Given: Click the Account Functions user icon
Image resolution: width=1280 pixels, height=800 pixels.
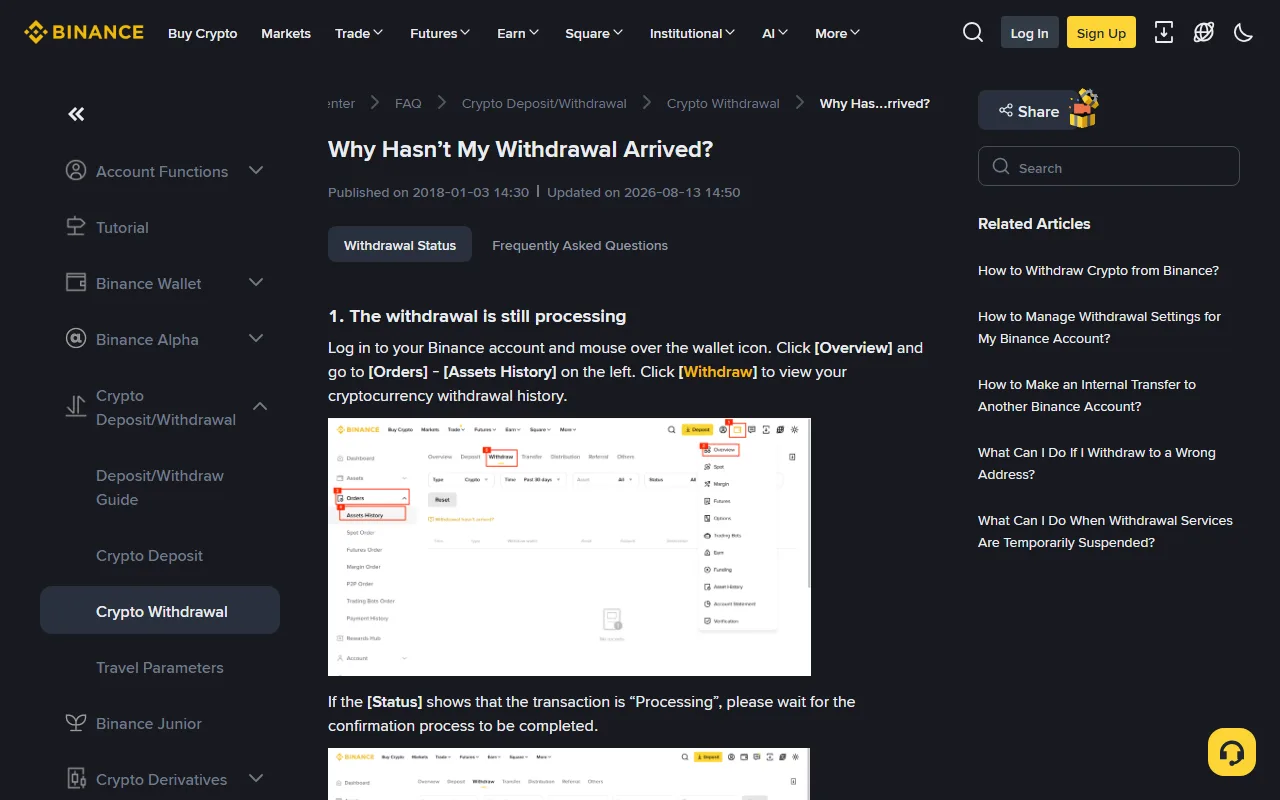Looking at the screenshot, I should [76, 171].
